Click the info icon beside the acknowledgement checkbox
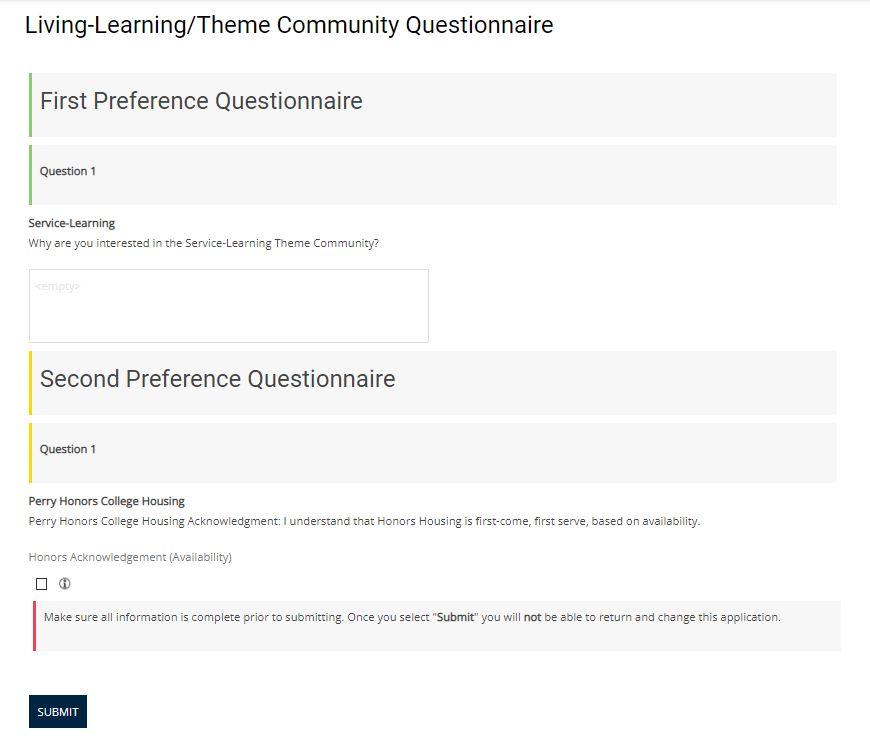Screen dimensions: 870x742 [65, 584]
